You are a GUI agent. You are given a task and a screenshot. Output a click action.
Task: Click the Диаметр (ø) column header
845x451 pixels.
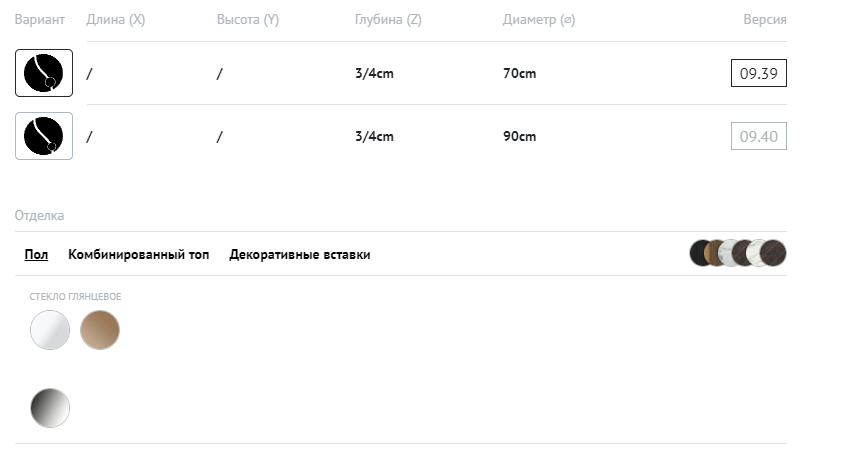pyautogui.click(x=538, y=19)
